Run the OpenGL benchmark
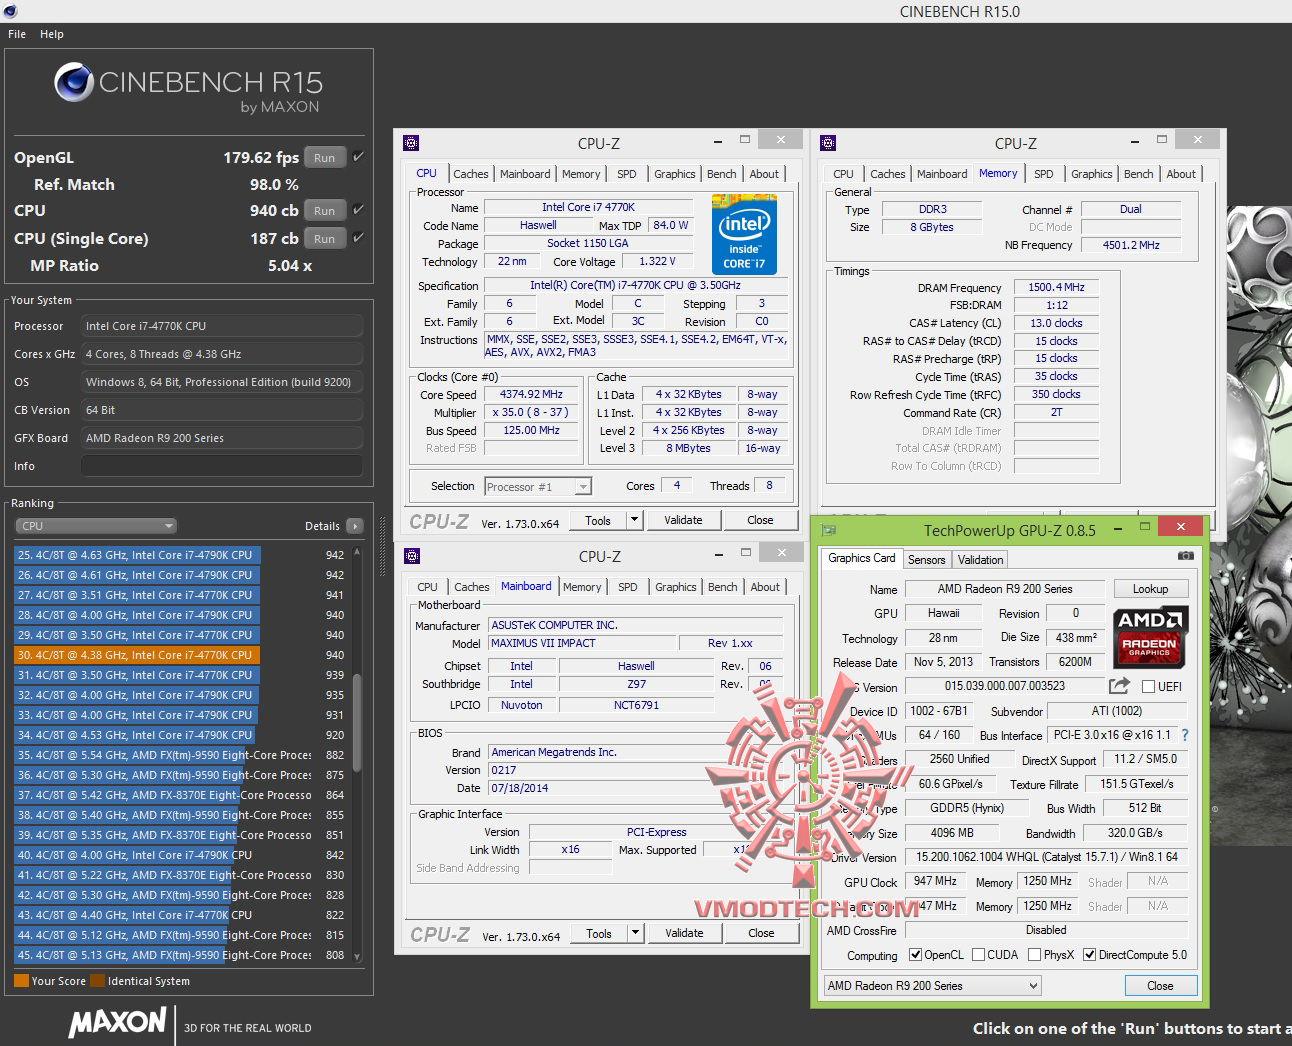Screen dimensions: 1292x1046 (325, 158)
